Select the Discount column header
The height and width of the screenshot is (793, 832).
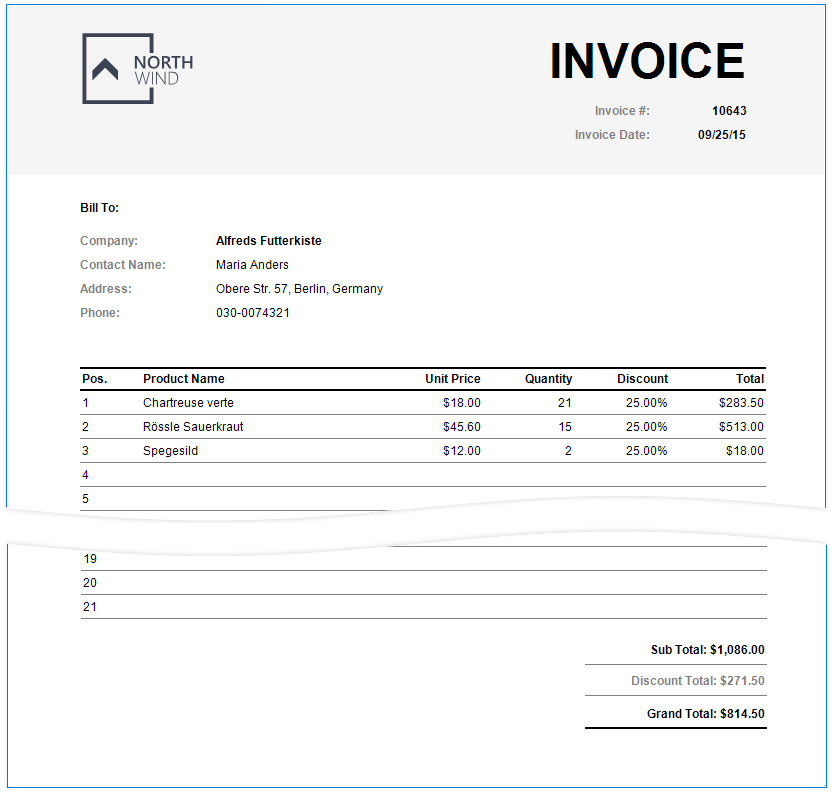click(x=643, y=378)
